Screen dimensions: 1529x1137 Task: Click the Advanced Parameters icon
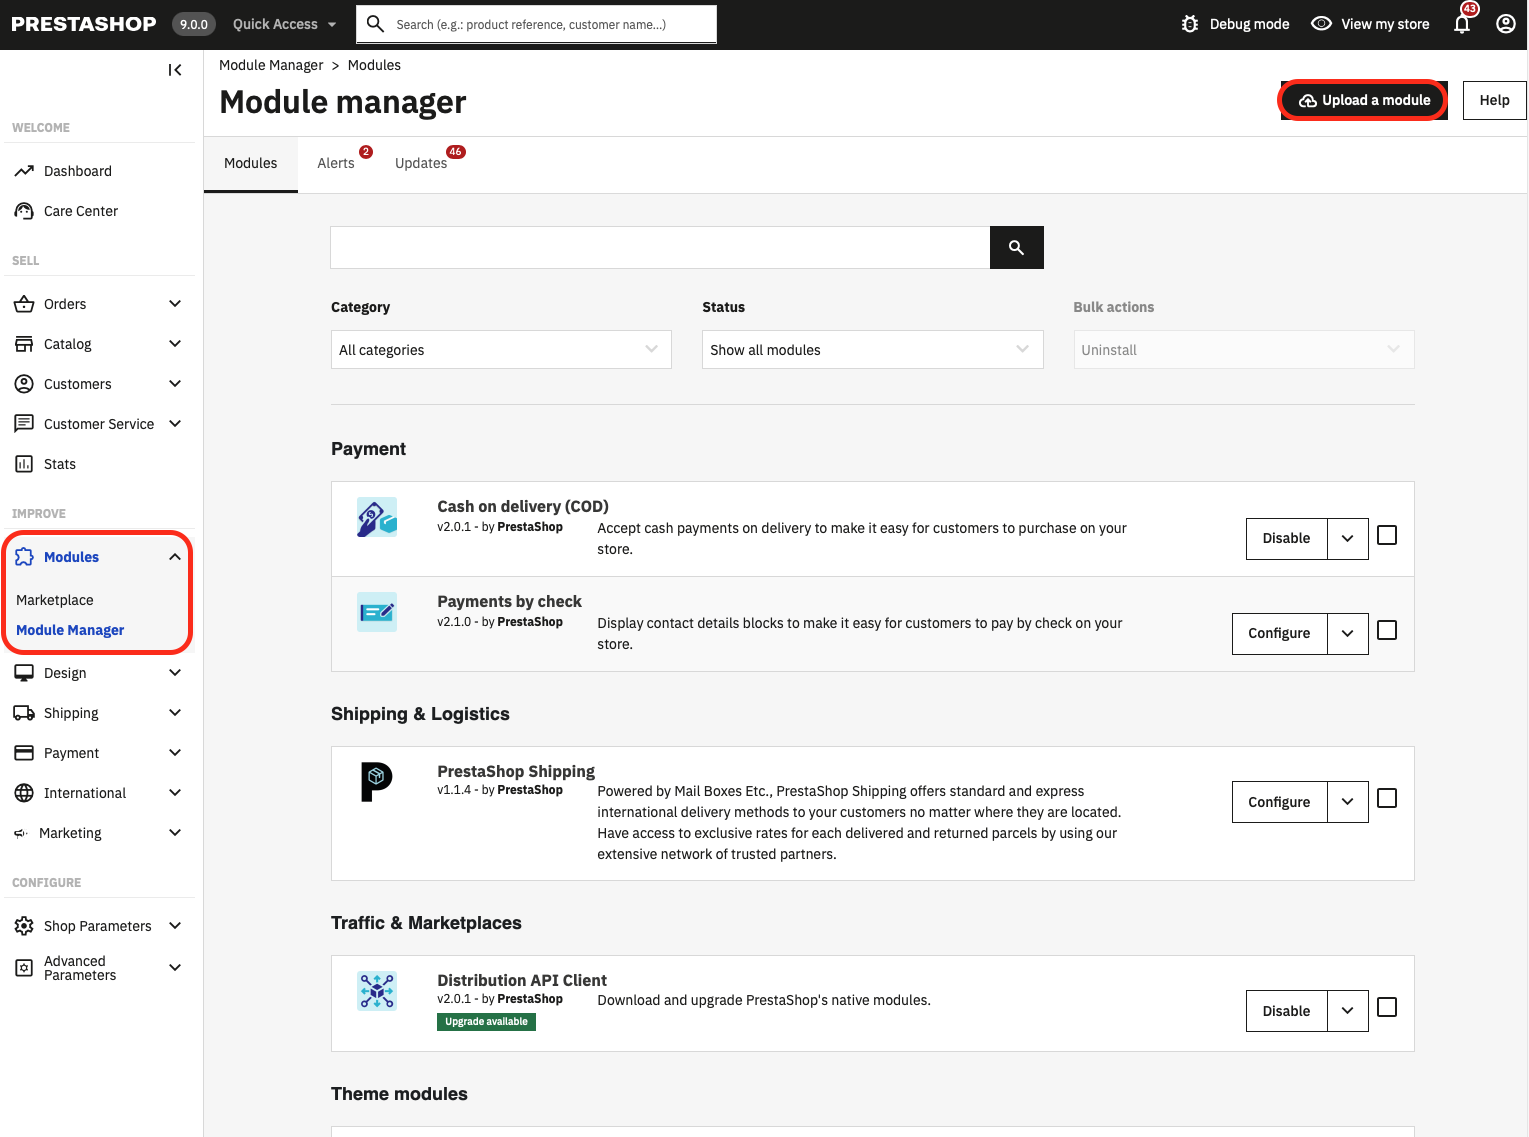tap(24, 968)
